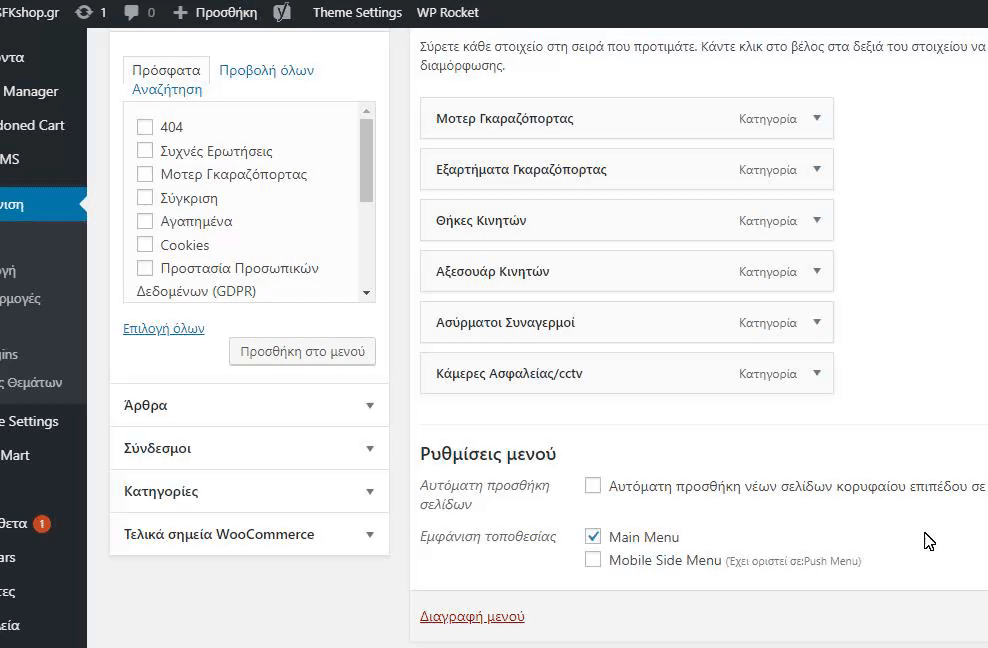Click the Yoast SEO icon in admin bar
Screen dimensions: 988x648
point(283,13)
